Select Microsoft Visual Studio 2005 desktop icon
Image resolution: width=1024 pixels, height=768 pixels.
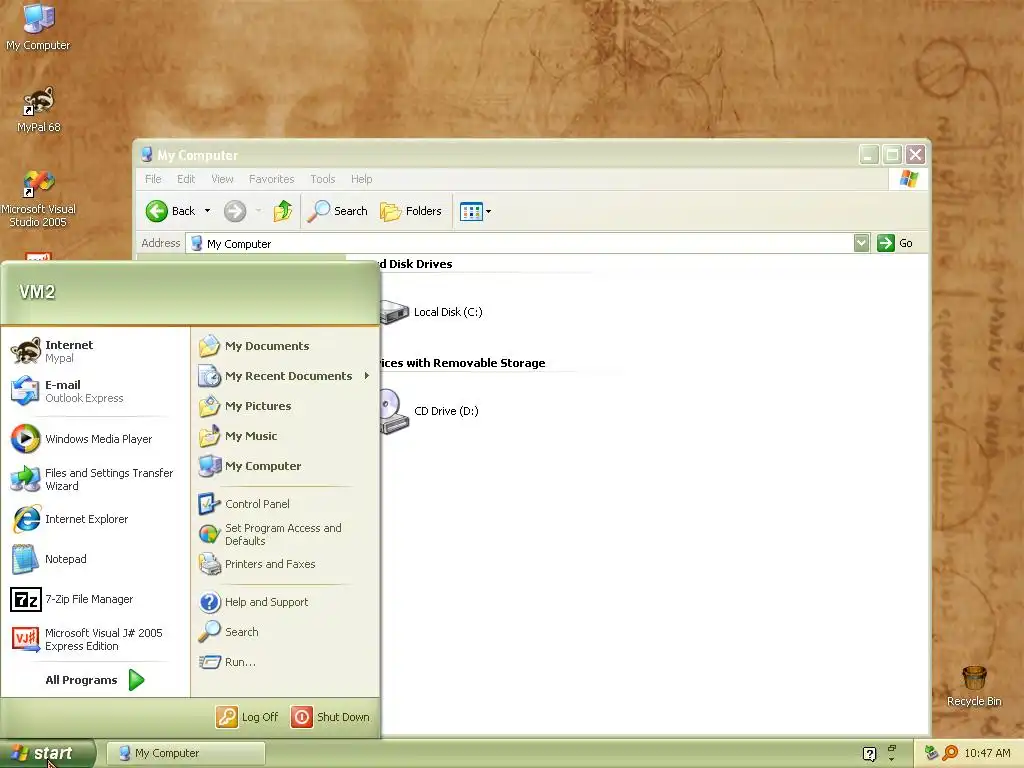tap(38, 199)
